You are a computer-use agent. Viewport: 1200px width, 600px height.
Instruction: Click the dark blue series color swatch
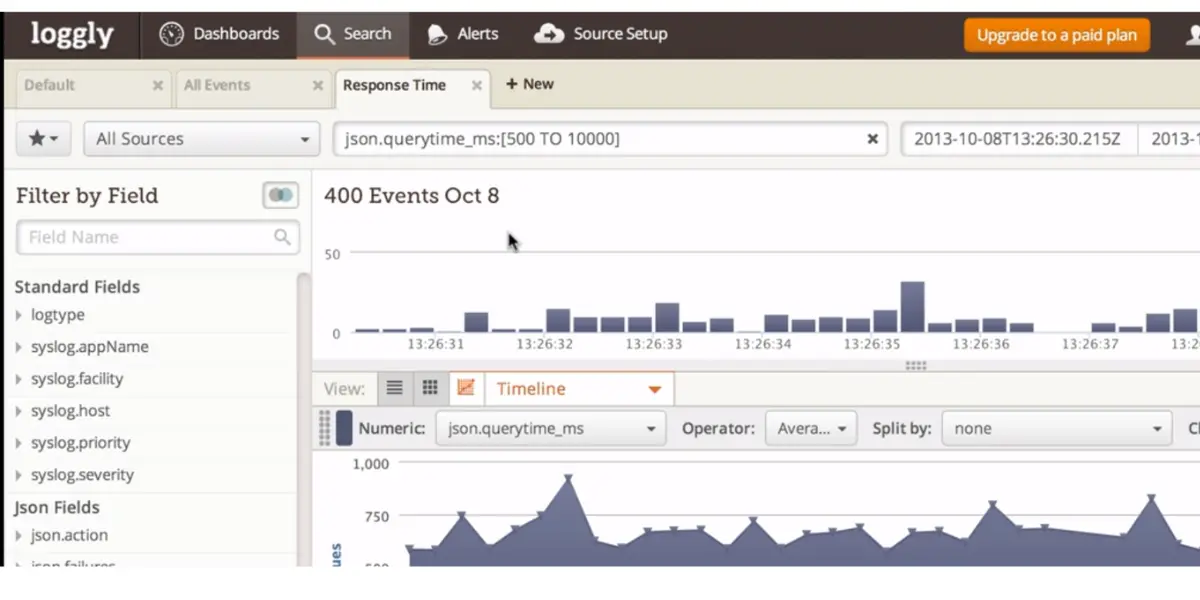344,428
